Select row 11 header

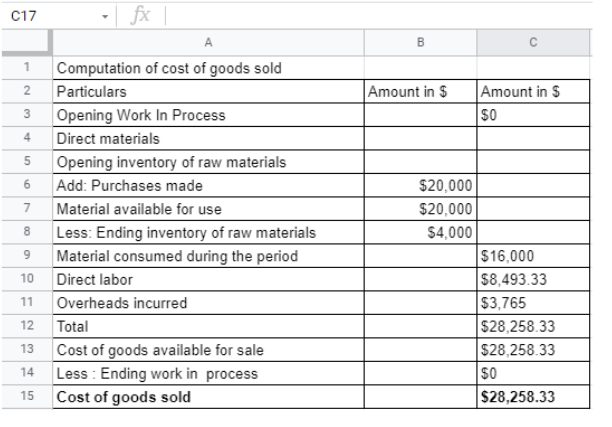[27, 302]
